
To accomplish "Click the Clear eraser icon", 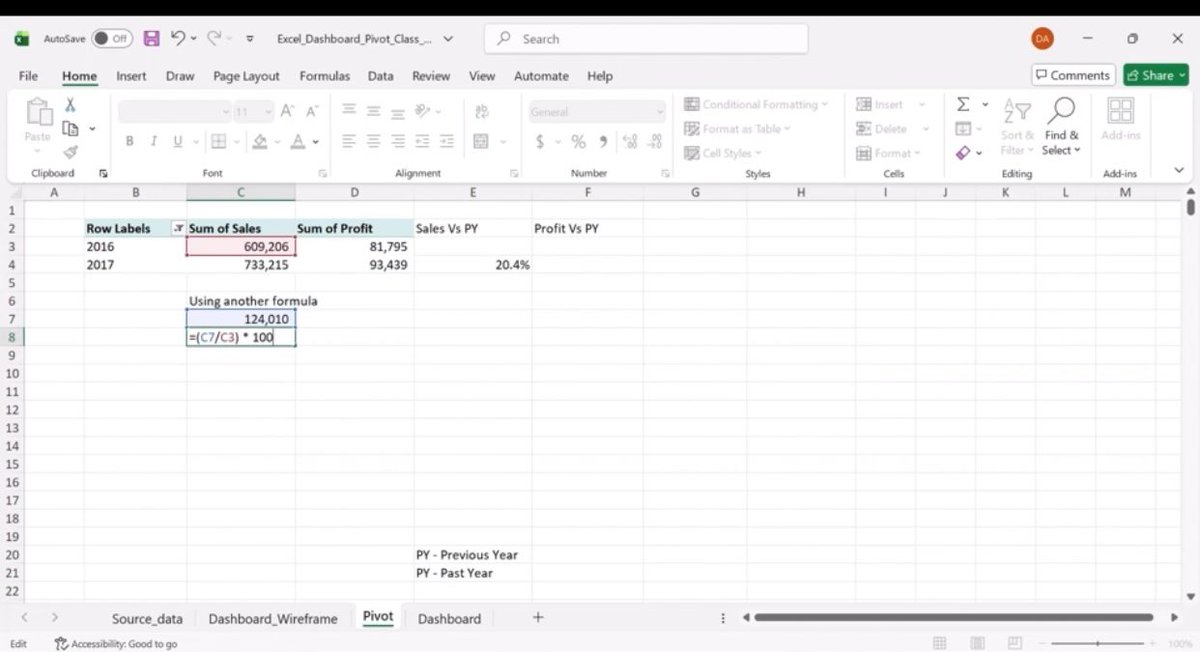I will pos(963,153).
